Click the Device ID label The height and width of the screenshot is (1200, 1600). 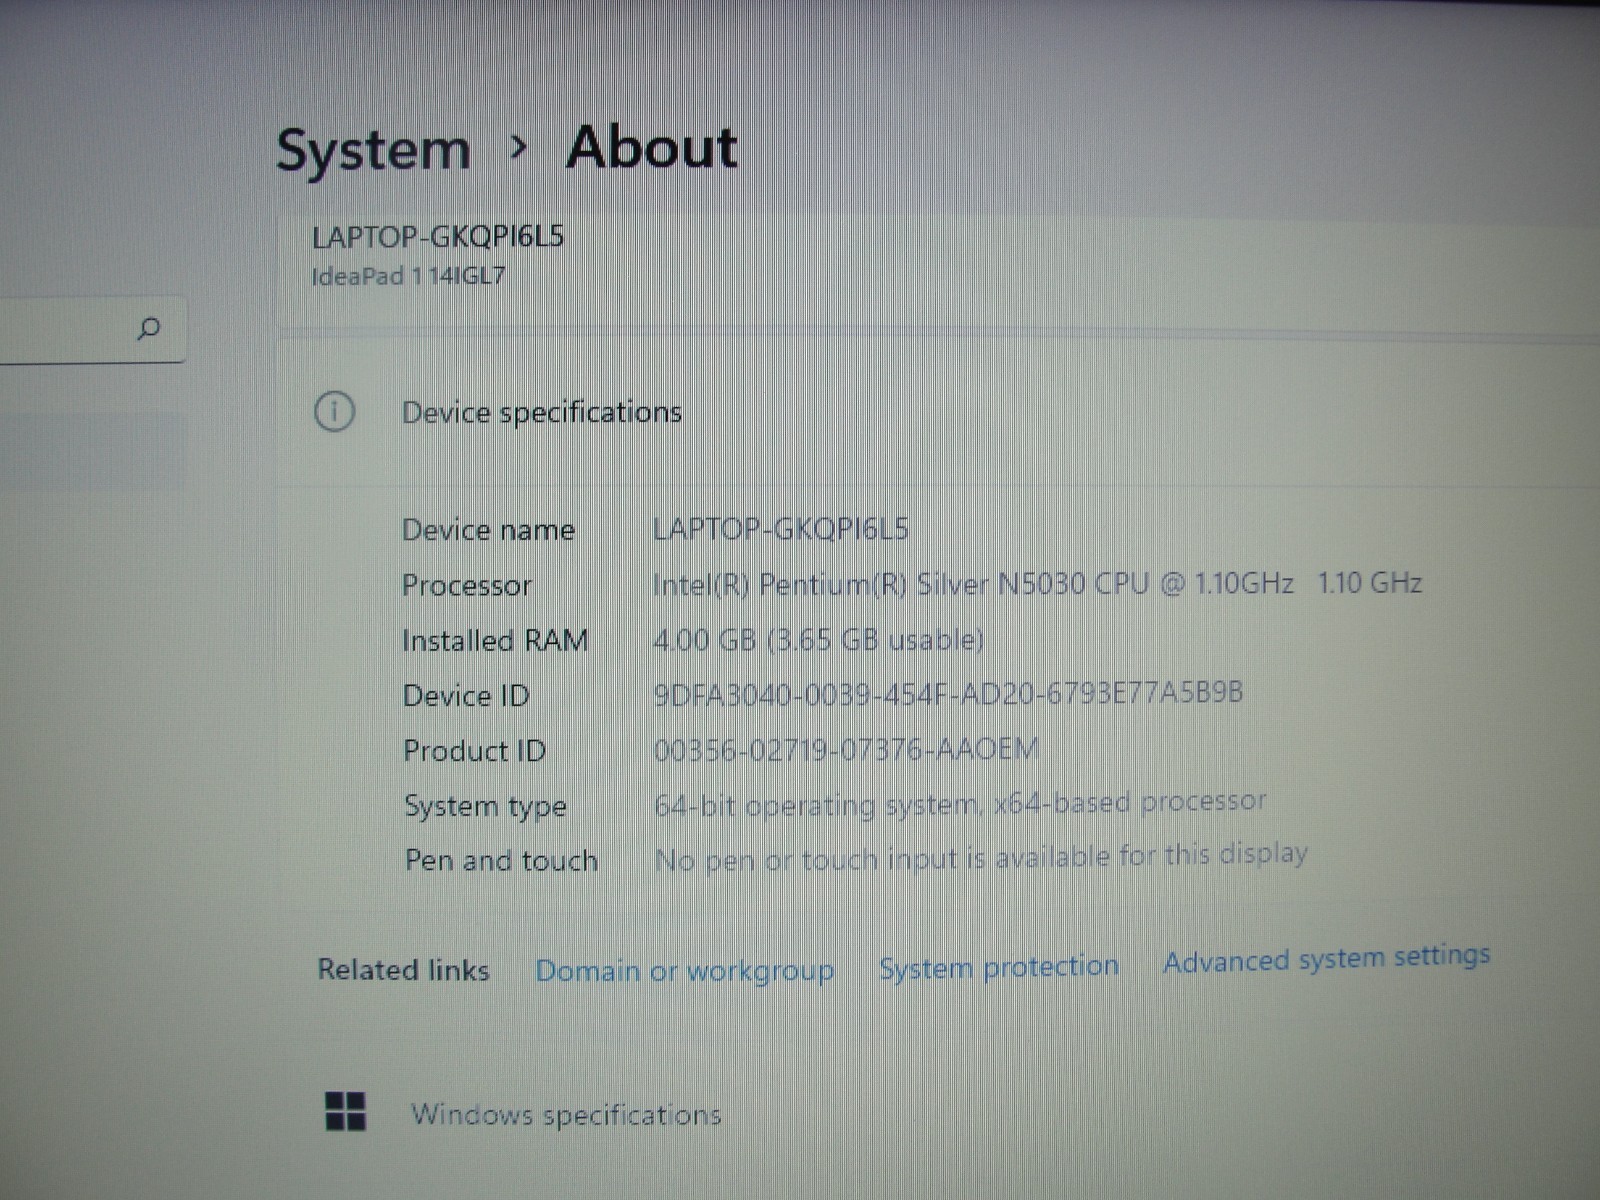pos(466,695)
